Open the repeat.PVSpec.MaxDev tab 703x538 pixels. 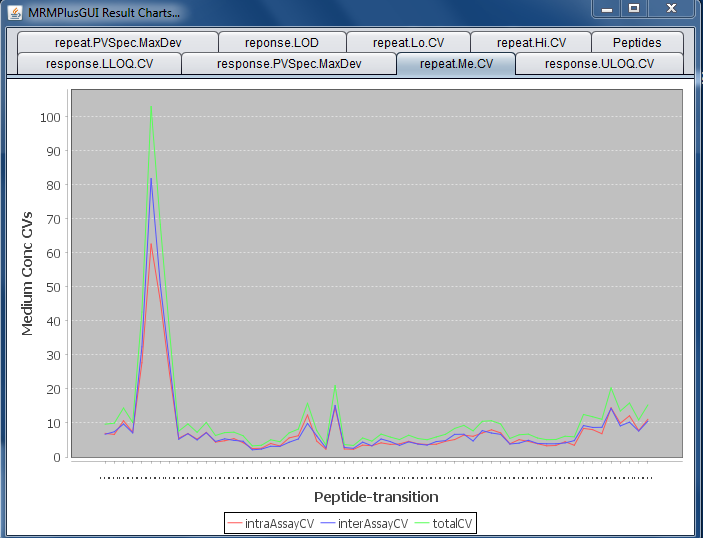(x=118, y=43)
